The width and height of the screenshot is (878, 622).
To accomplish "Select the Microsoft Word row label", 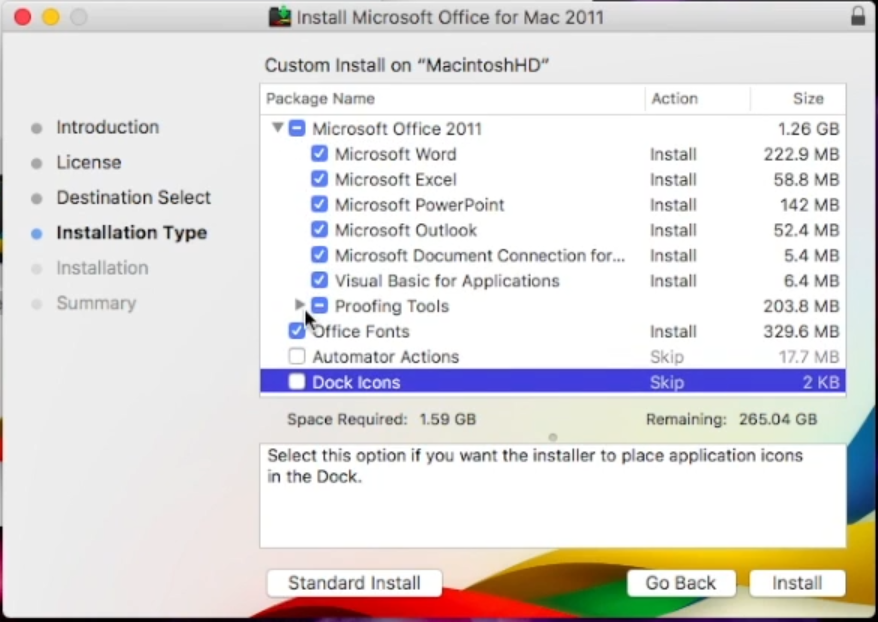I will point(395,154).
